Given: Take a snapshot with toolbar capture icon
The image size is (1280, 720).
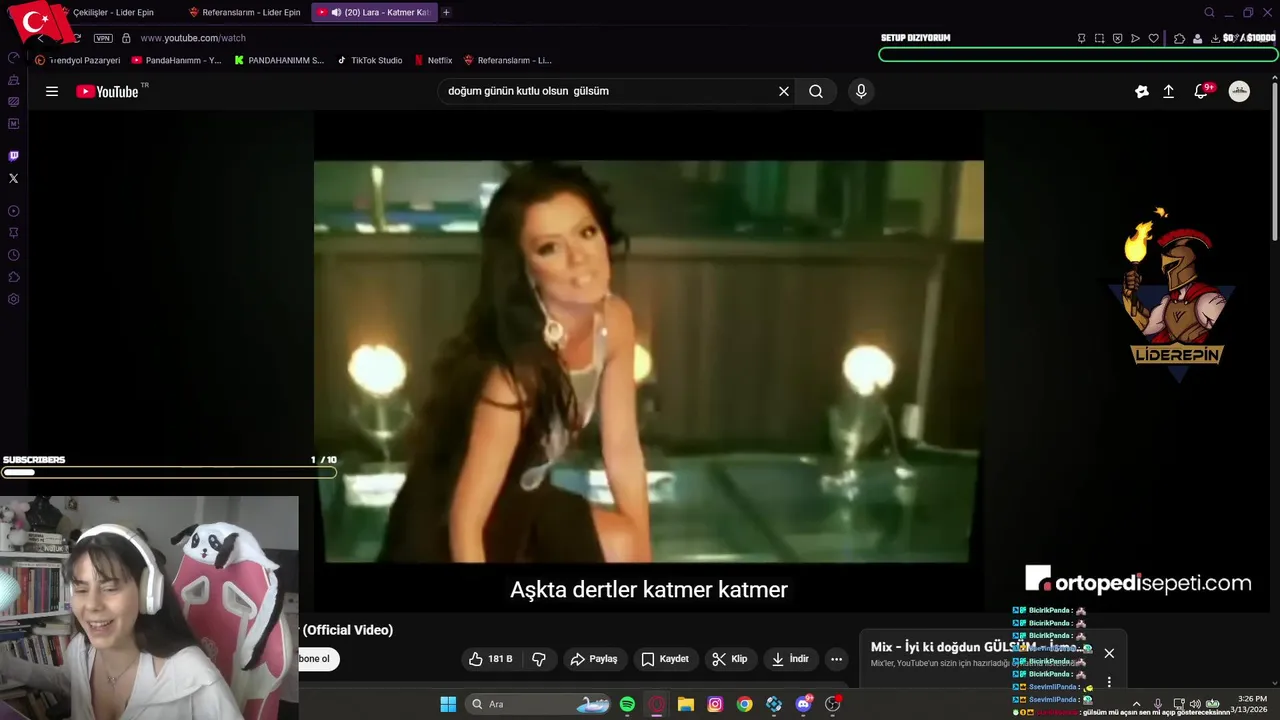Looking at the screenshot, I should click(x=1099, y=38).
